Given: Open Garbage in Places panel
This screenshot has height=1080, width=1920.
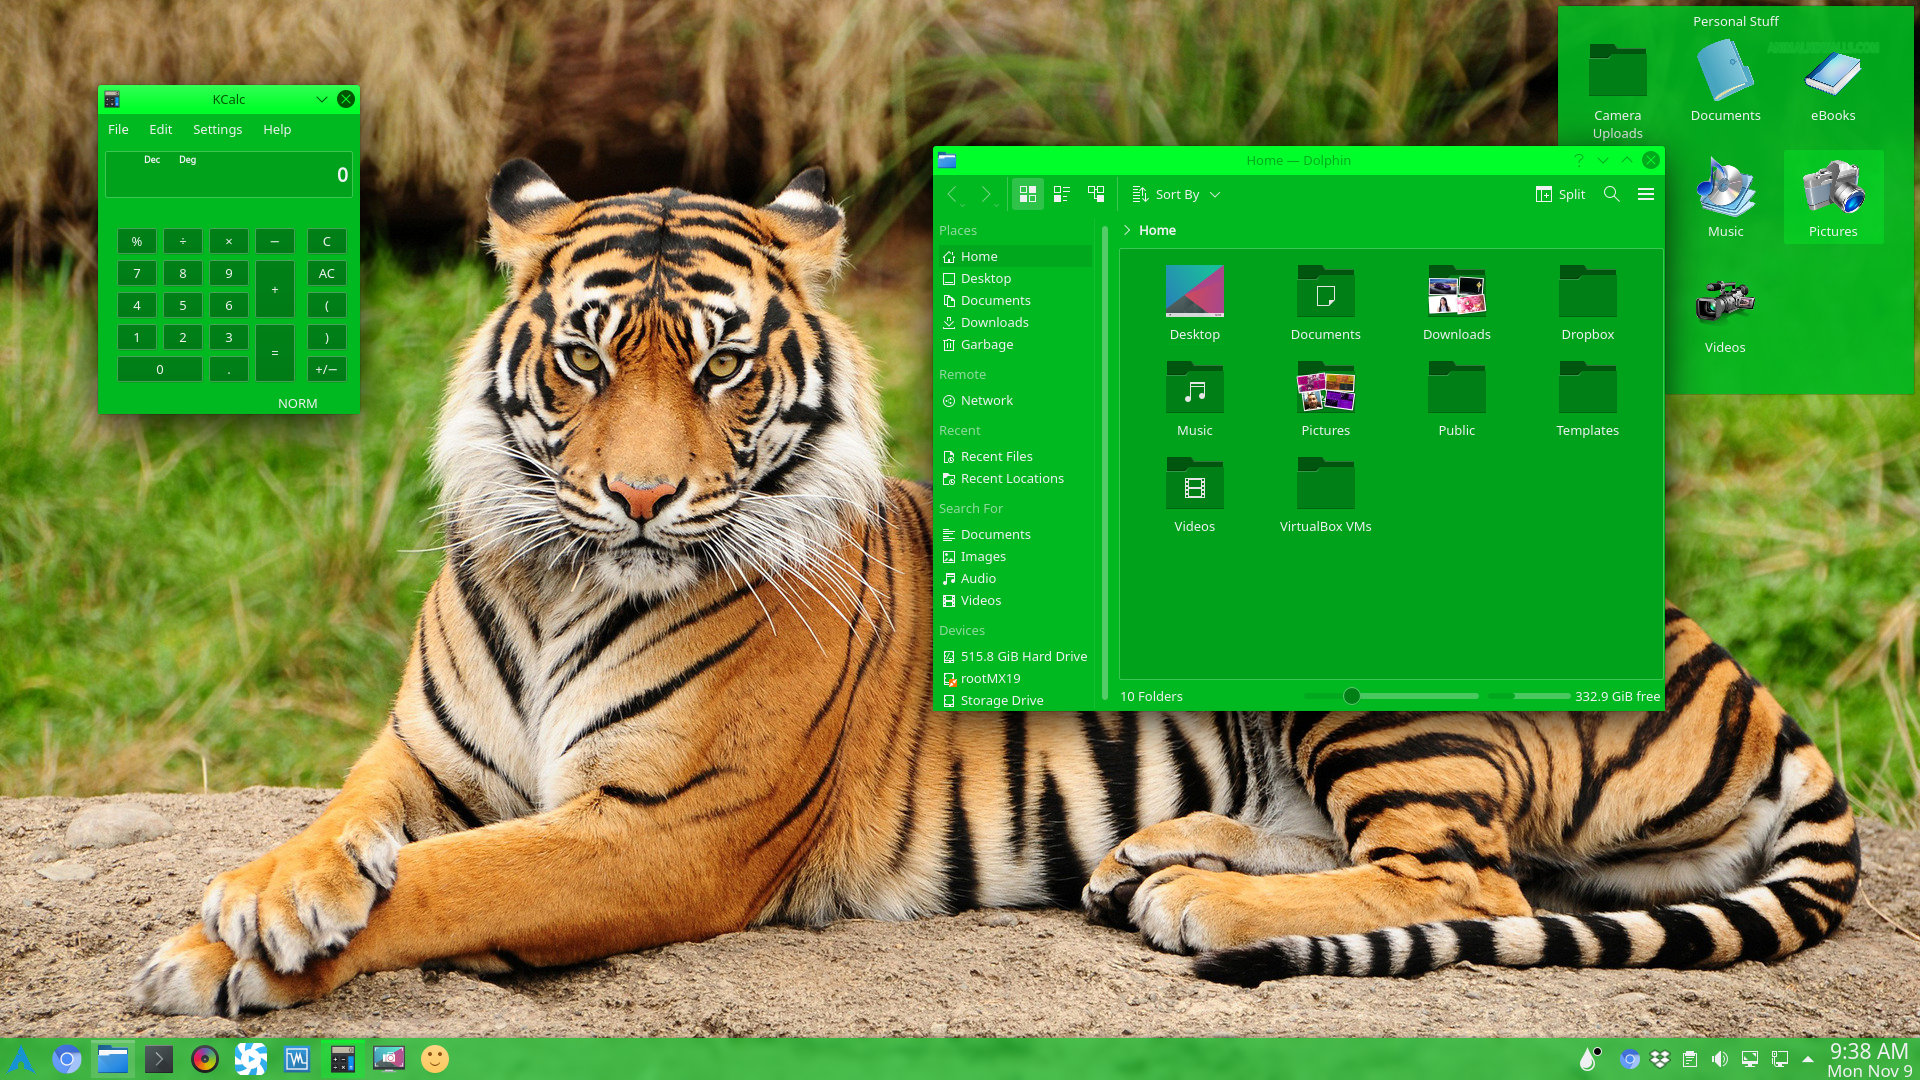Looking at the screenshot, I should coord(1015,345).
